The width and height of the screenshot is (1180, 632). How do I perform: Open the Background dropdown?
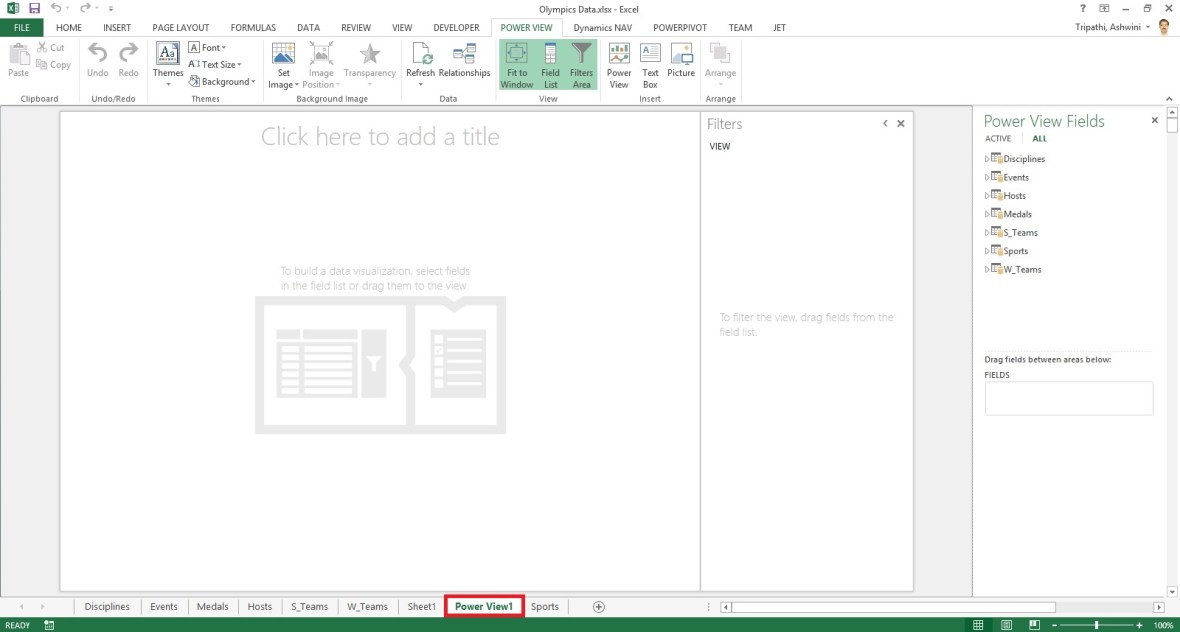222,81
